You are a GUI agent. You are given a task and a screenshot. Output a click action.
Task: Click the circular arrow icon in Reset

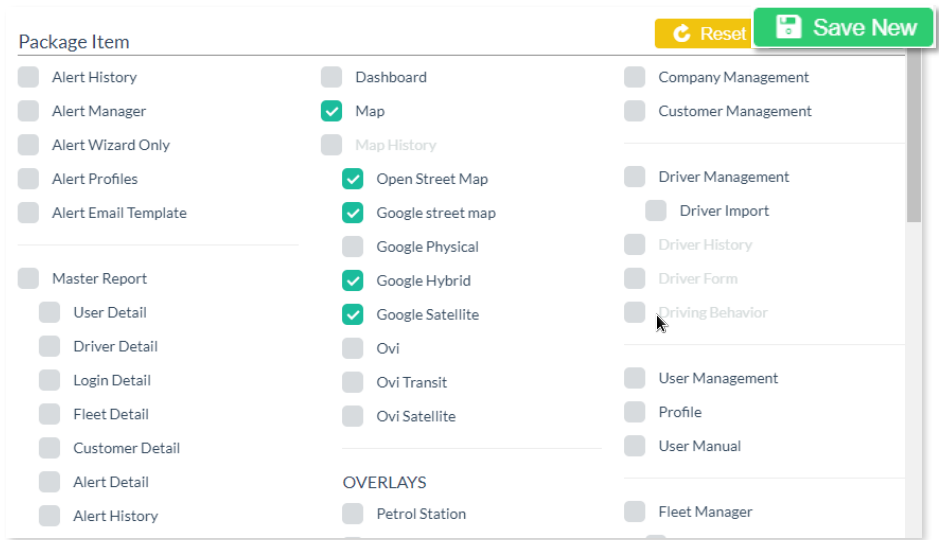682,33
